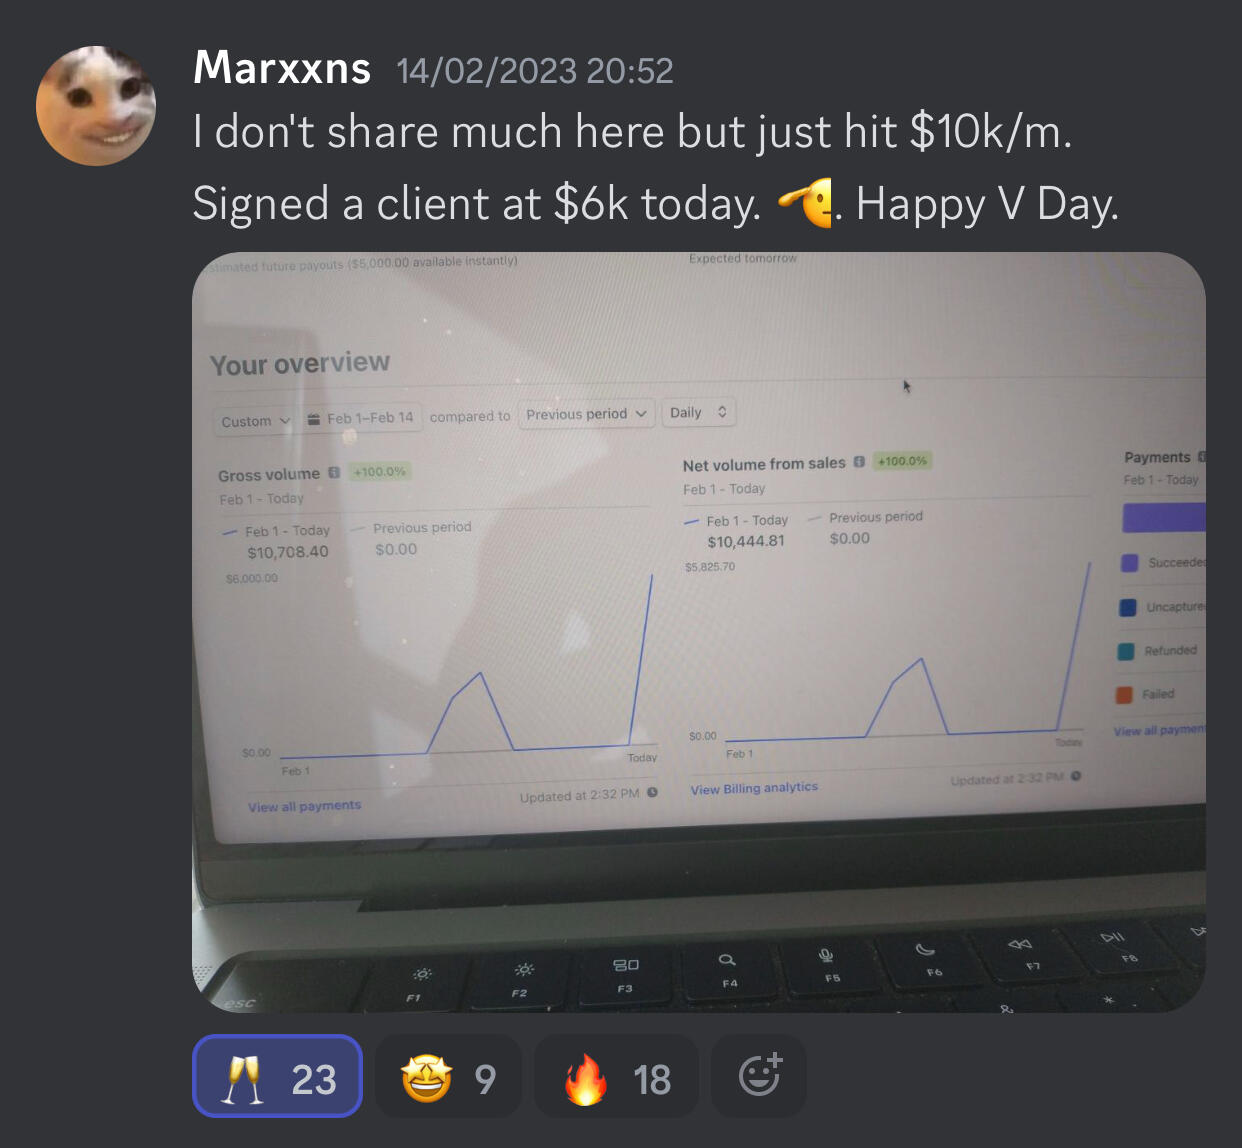This screenshot has height=1148, width=1242.
Task: Click the Marxxns user avatar
Action: (96, 106)
